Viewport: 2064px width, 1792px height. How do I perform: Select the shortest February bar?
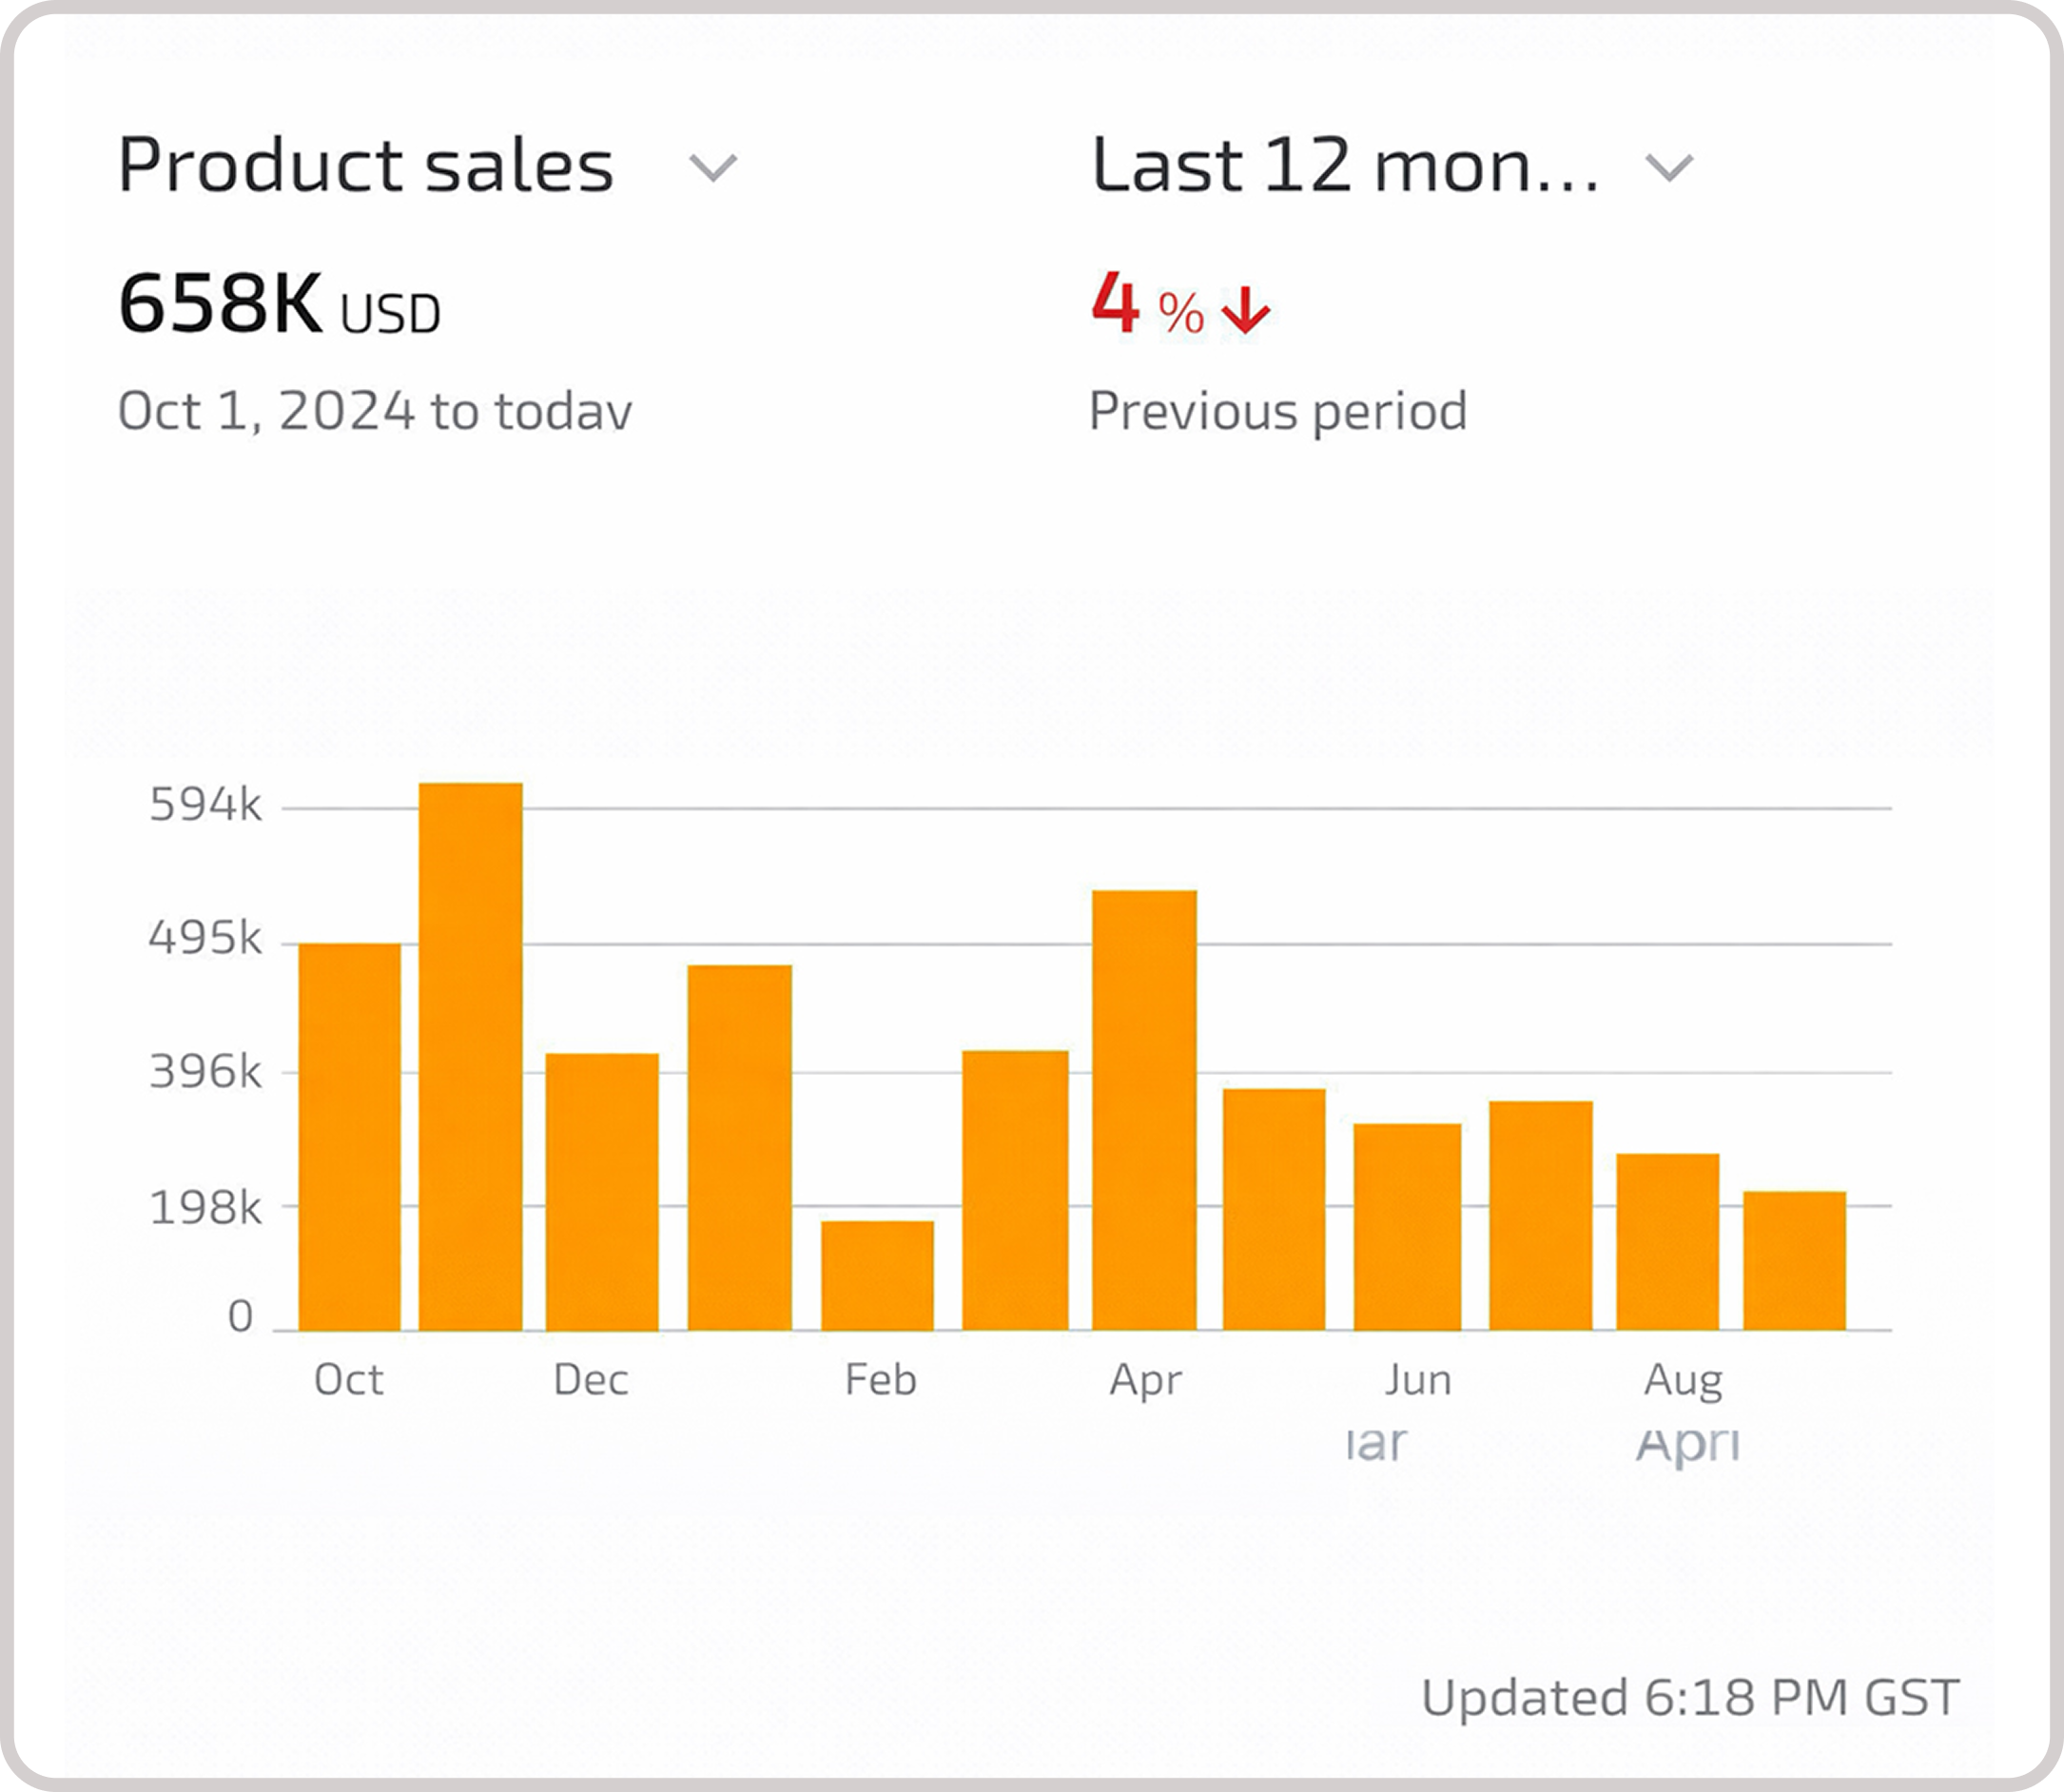coord(877,1275)
